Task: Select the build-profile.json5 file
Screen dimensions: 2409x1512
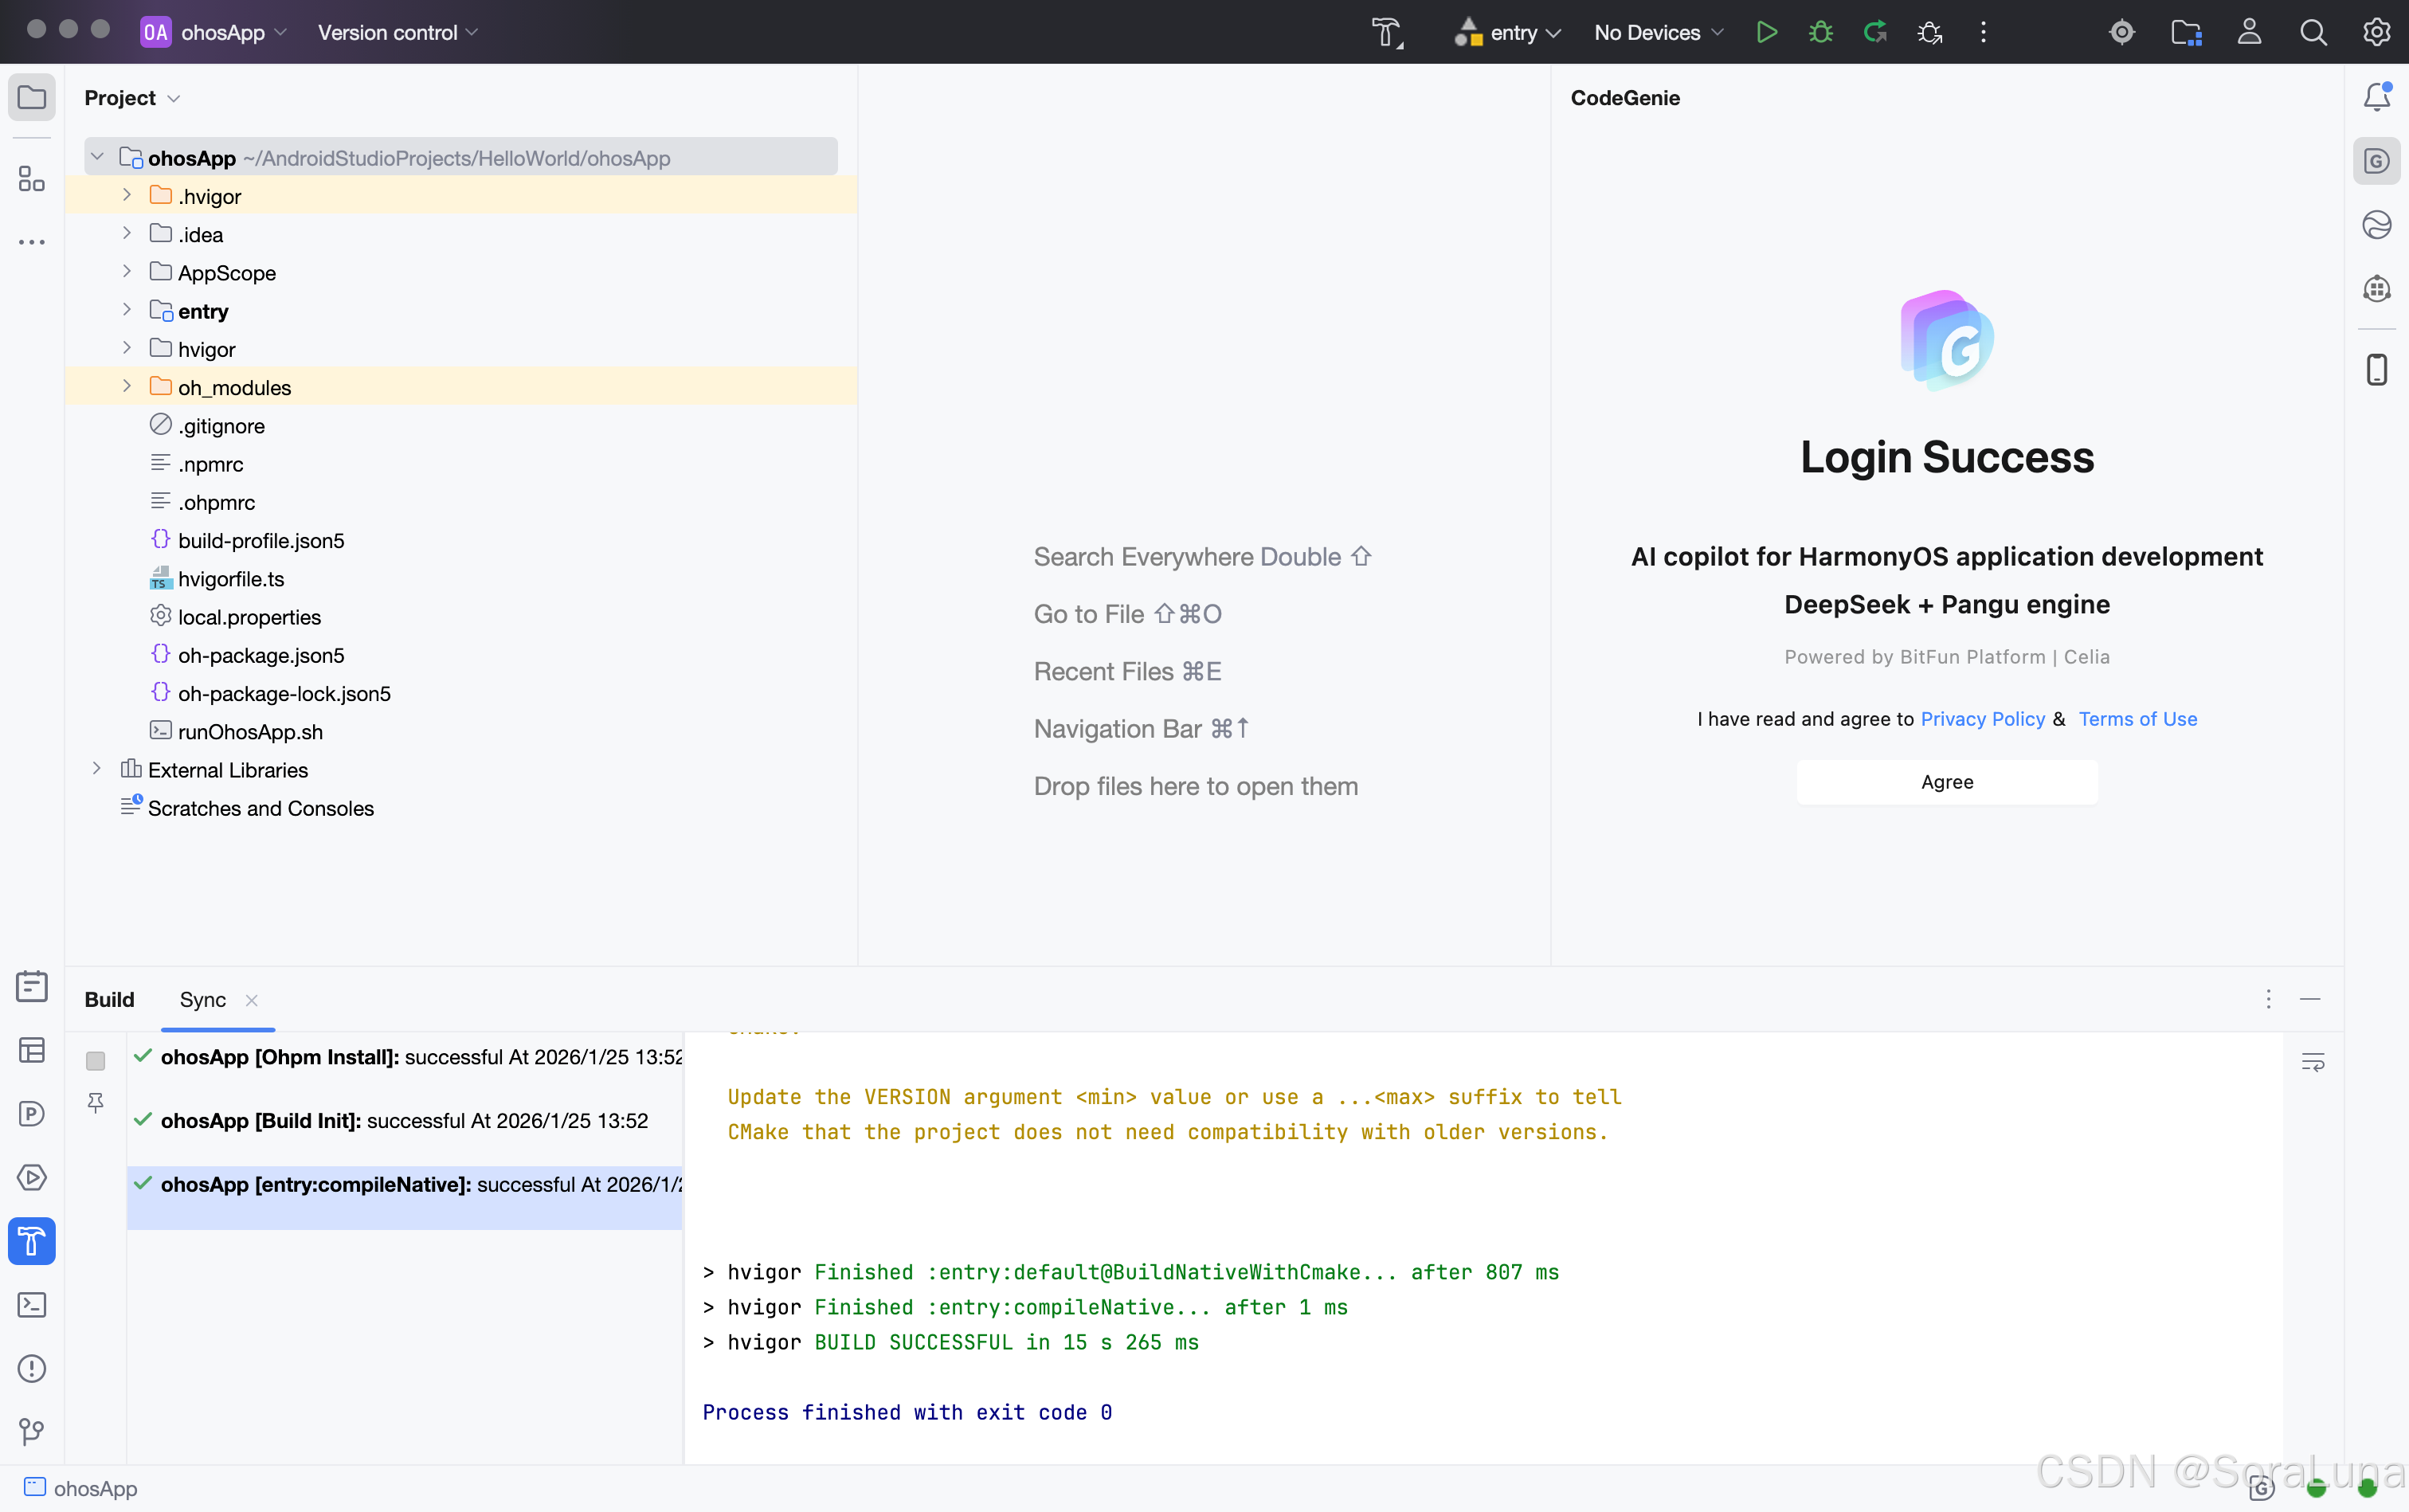Action: pyautogui.click(x=260, y=540)
